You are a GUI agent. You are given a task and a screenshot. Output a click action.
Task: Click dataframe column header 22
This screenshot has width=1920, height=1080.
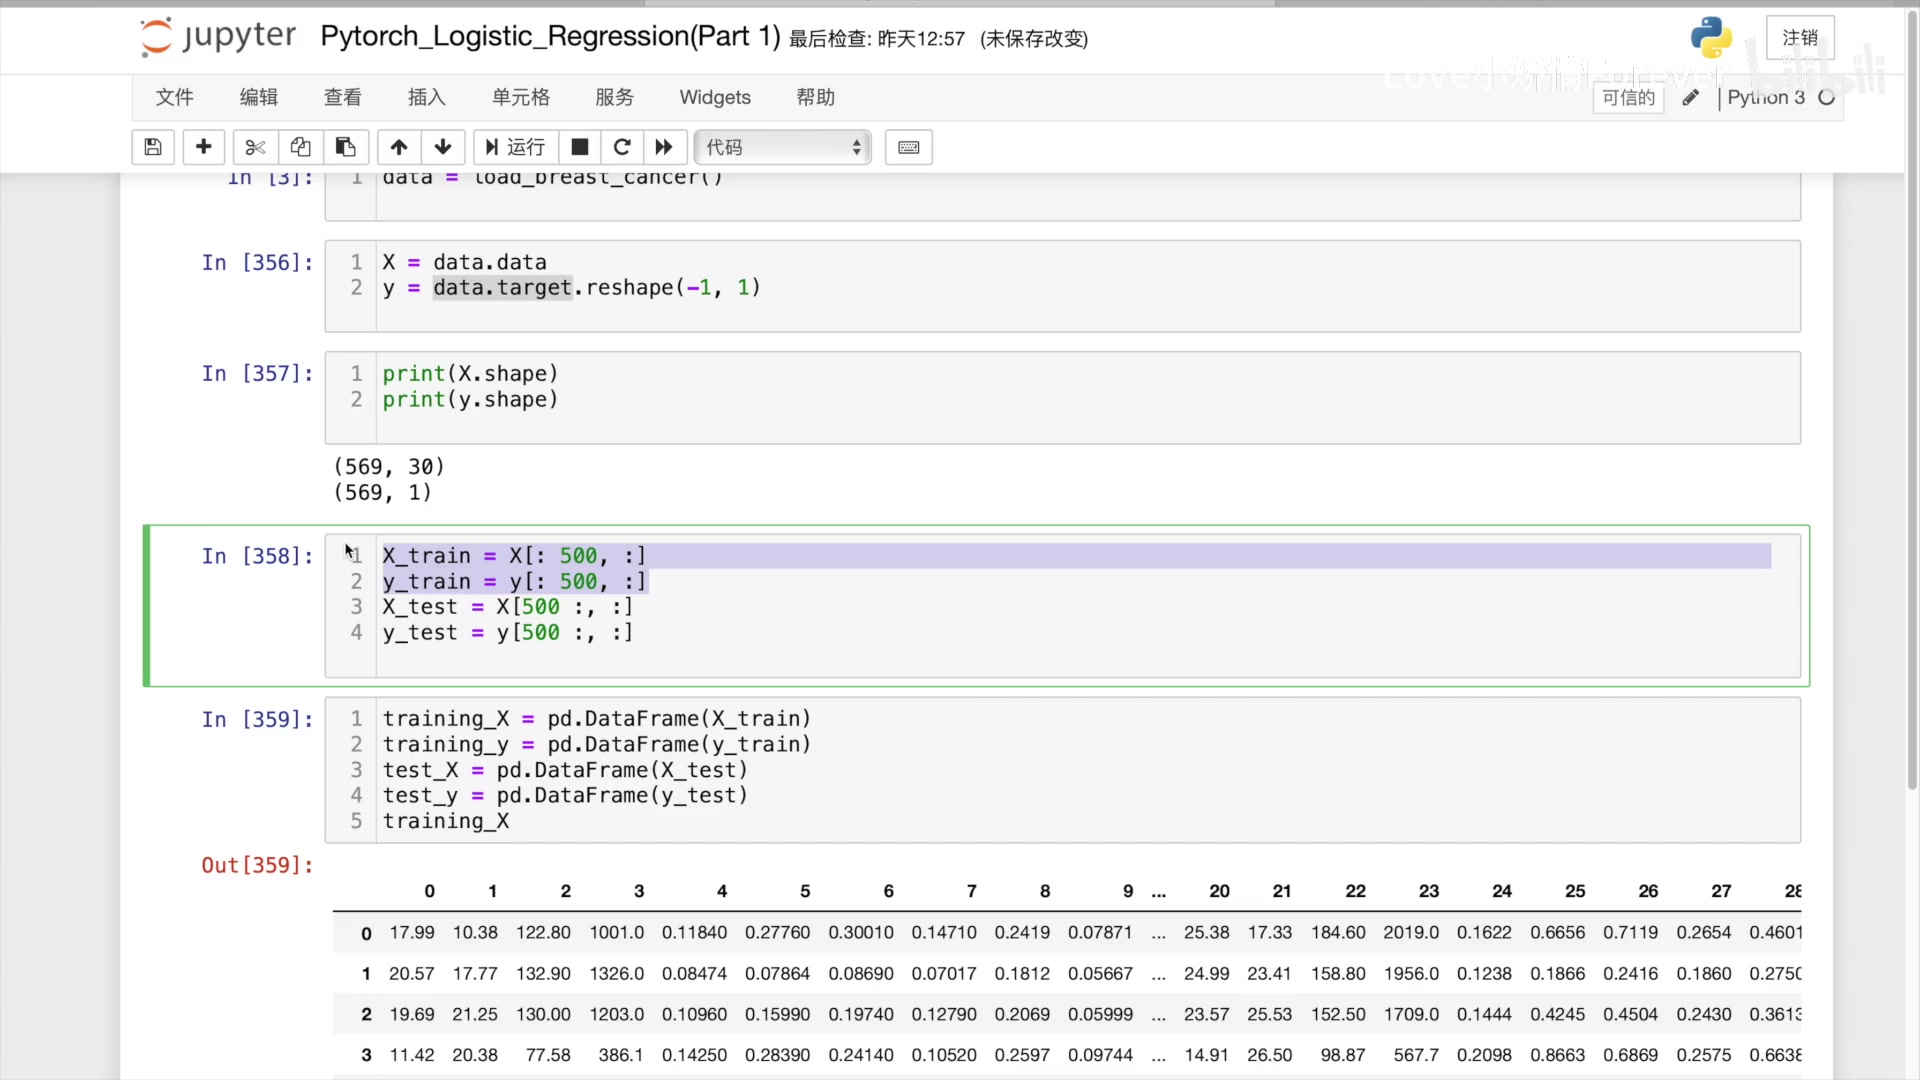[x=1355, y=891]
